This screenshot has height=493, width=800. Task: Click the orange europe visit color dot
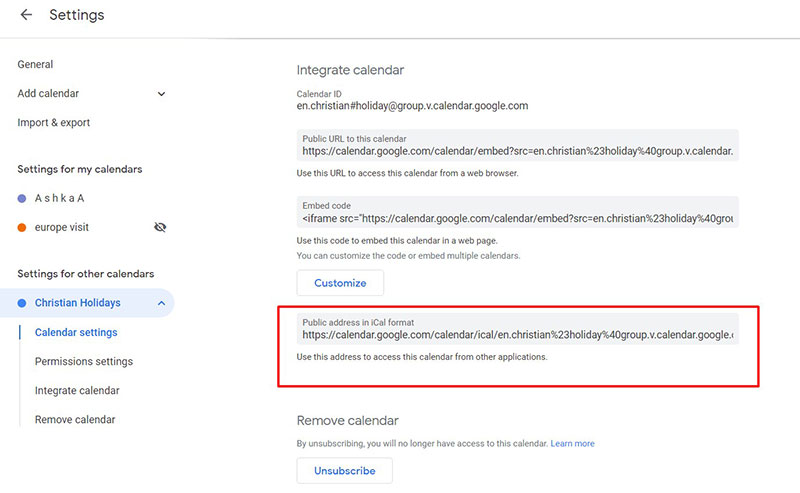coord(22,227)
